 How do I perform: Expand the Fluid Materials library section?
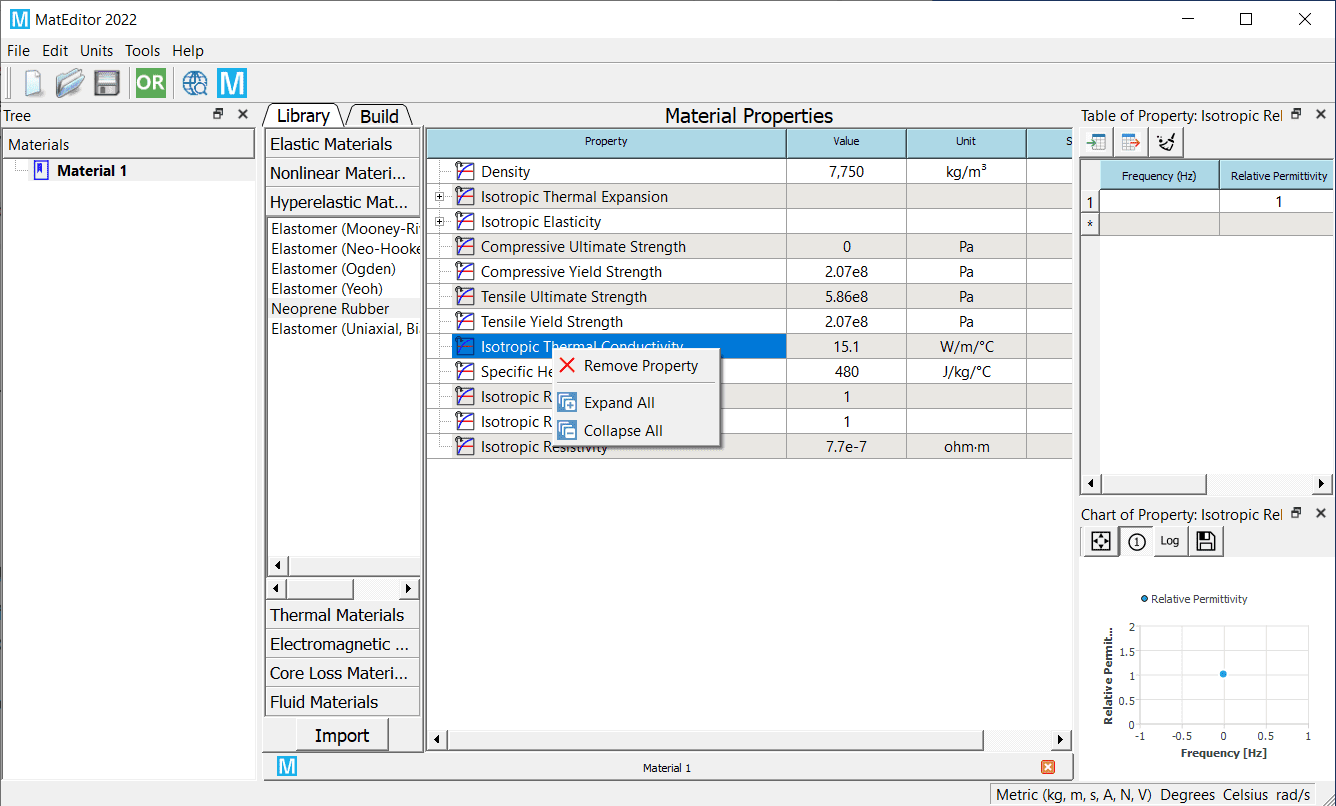[x=343, y=702]
